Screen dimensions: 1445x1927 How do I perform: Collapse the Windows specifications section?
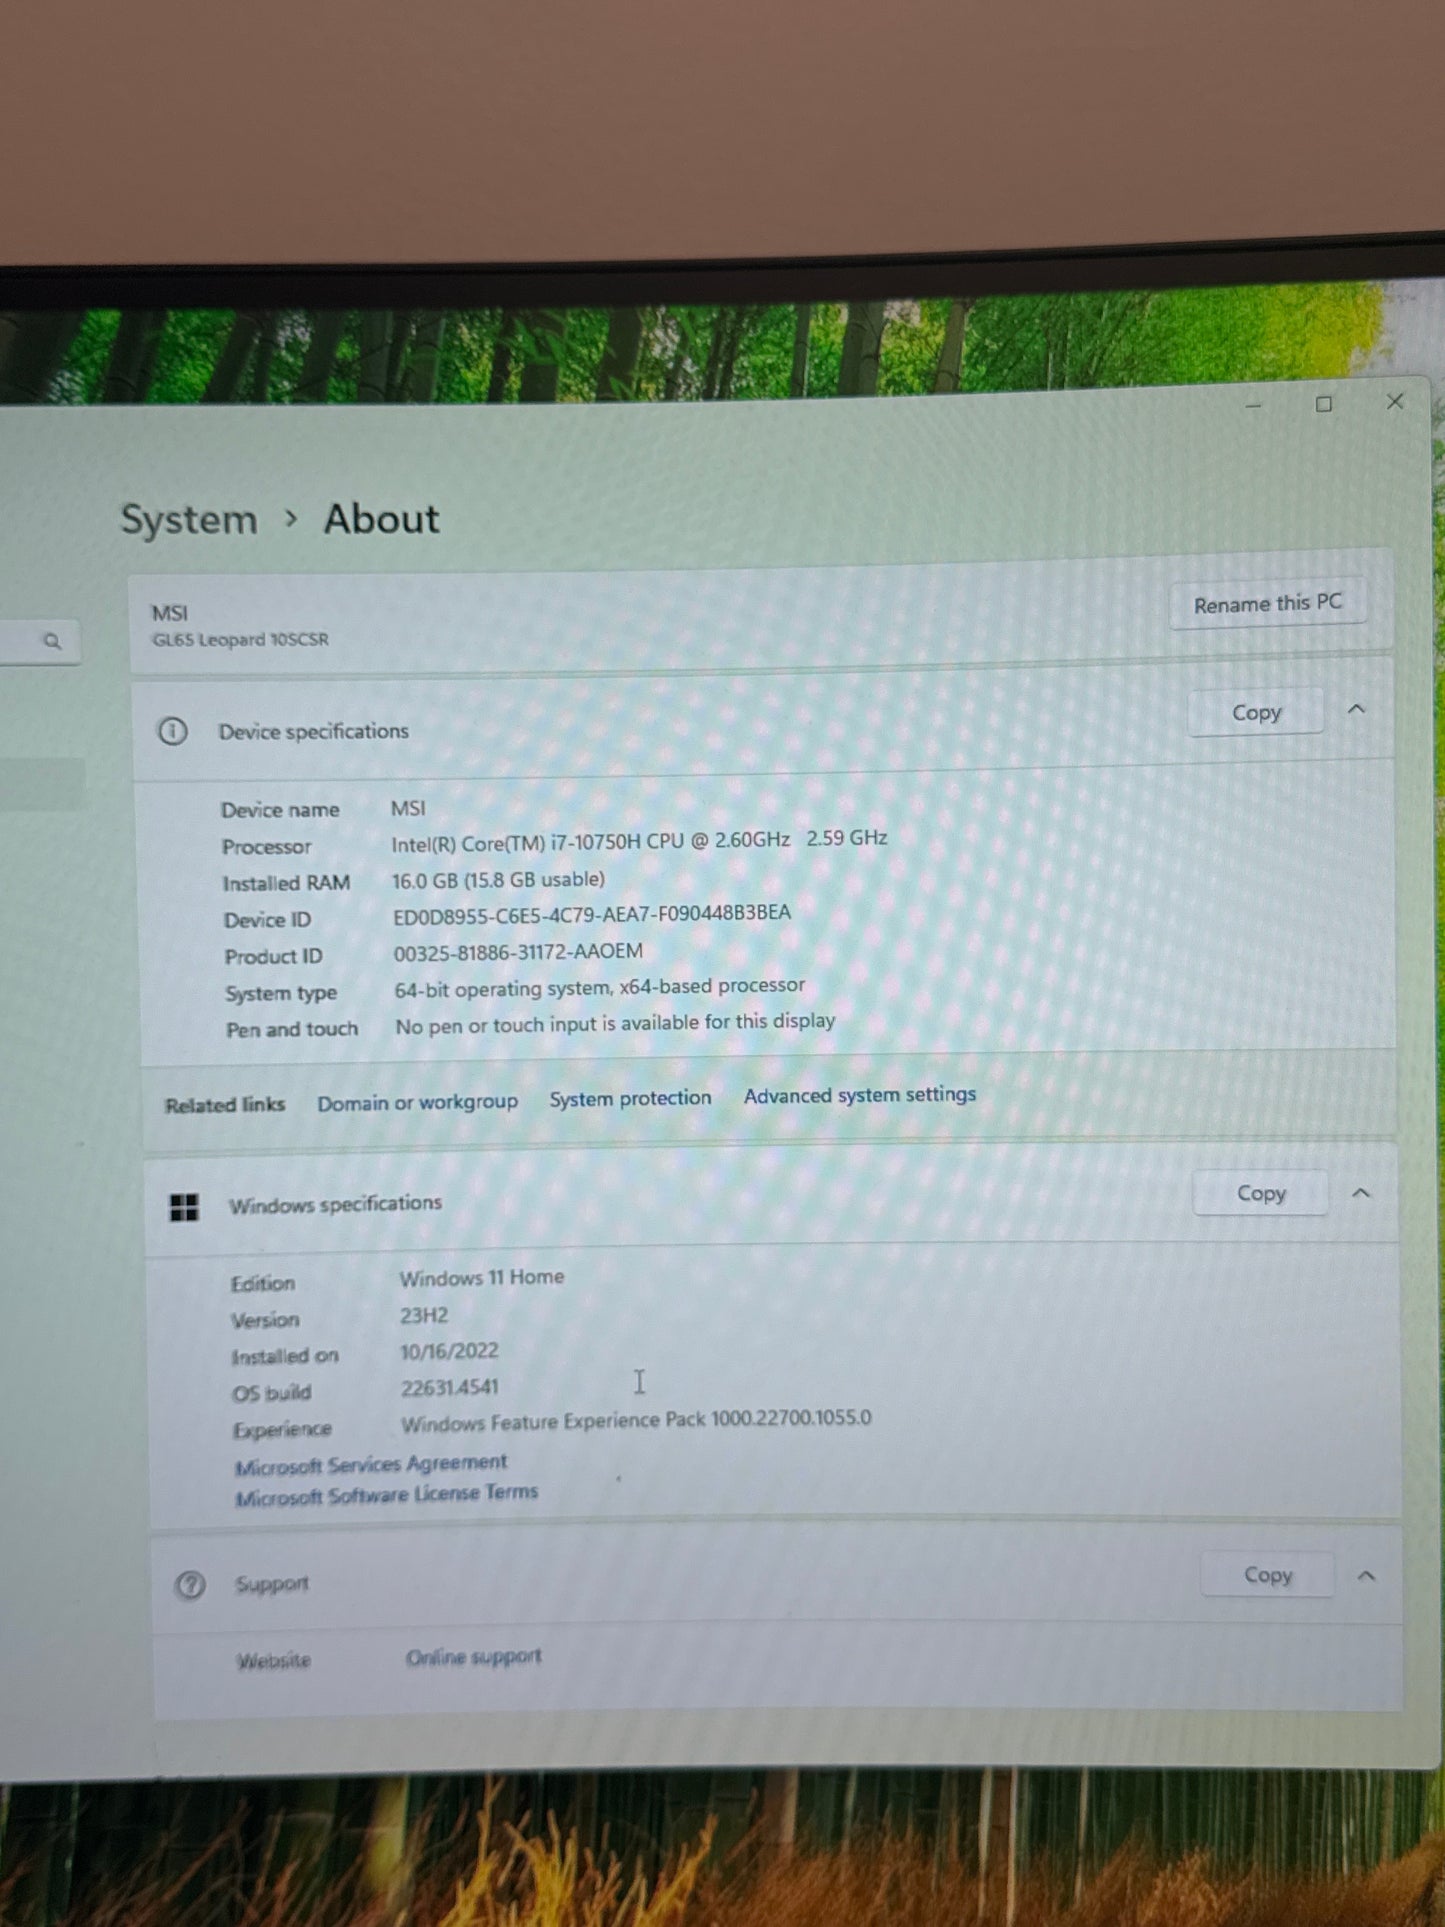point(1361,1193)
